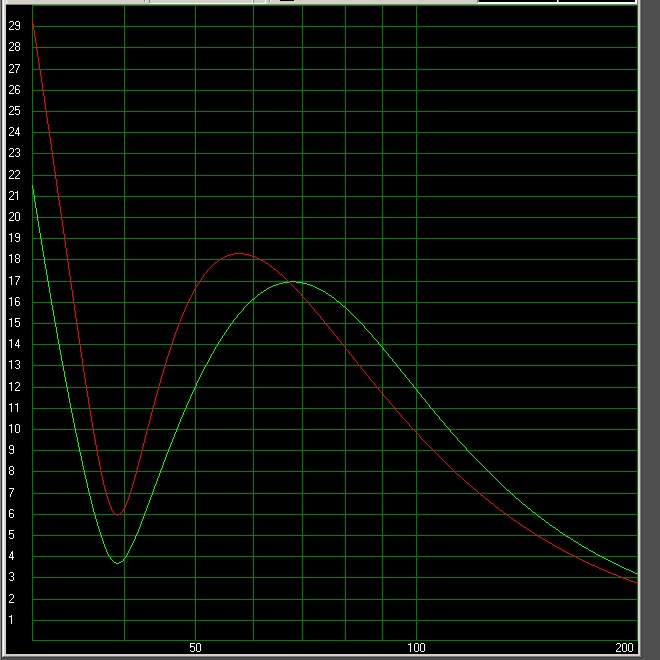Click the y-axis label 20
660x660 pixels.
tap(14, 217)
